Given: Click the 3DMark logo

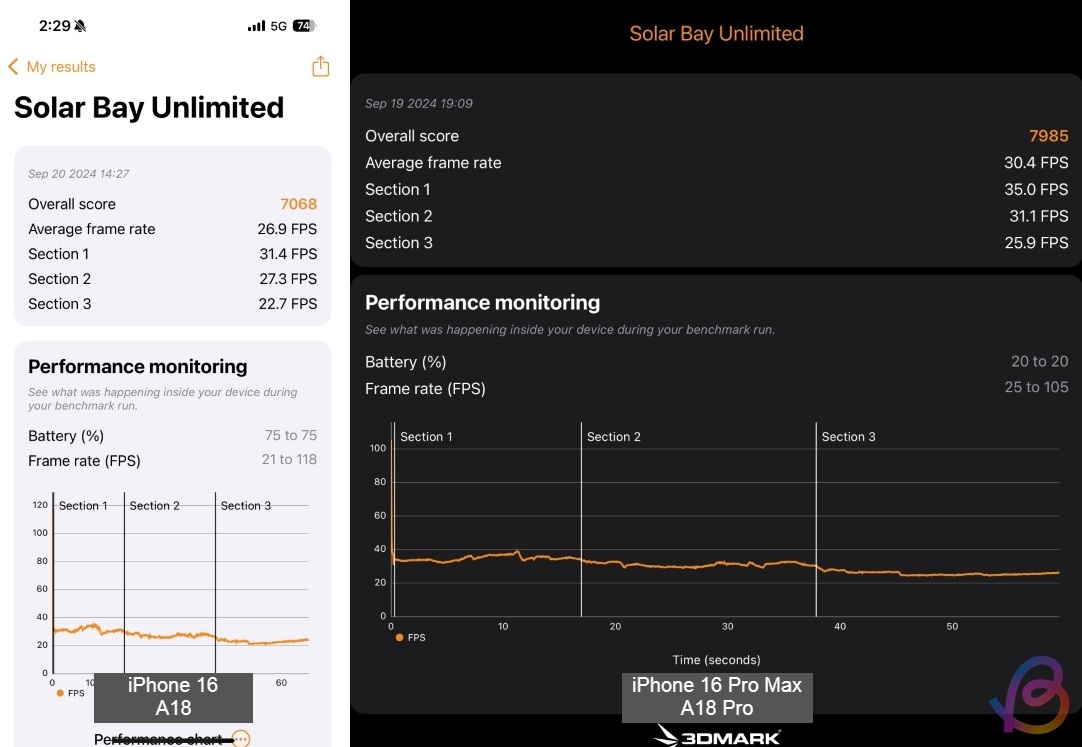Looking at the screenshot, I should pos(717,737).
